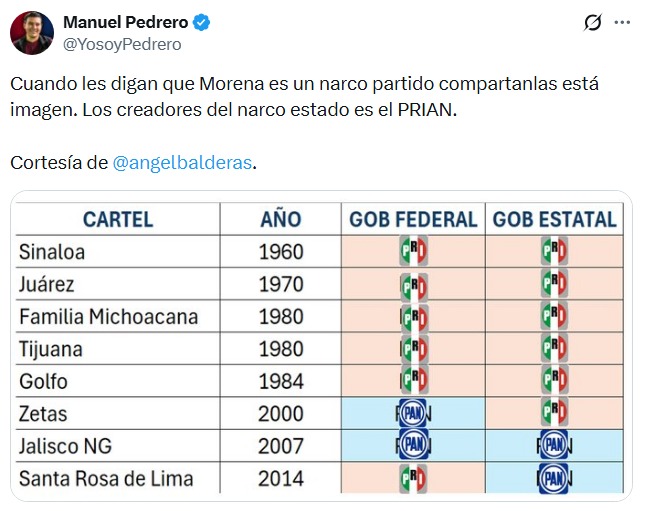Screen dimensions: 648x511
Task: Click the Familia Michoacana row label
Action: (x=108, y=317)
